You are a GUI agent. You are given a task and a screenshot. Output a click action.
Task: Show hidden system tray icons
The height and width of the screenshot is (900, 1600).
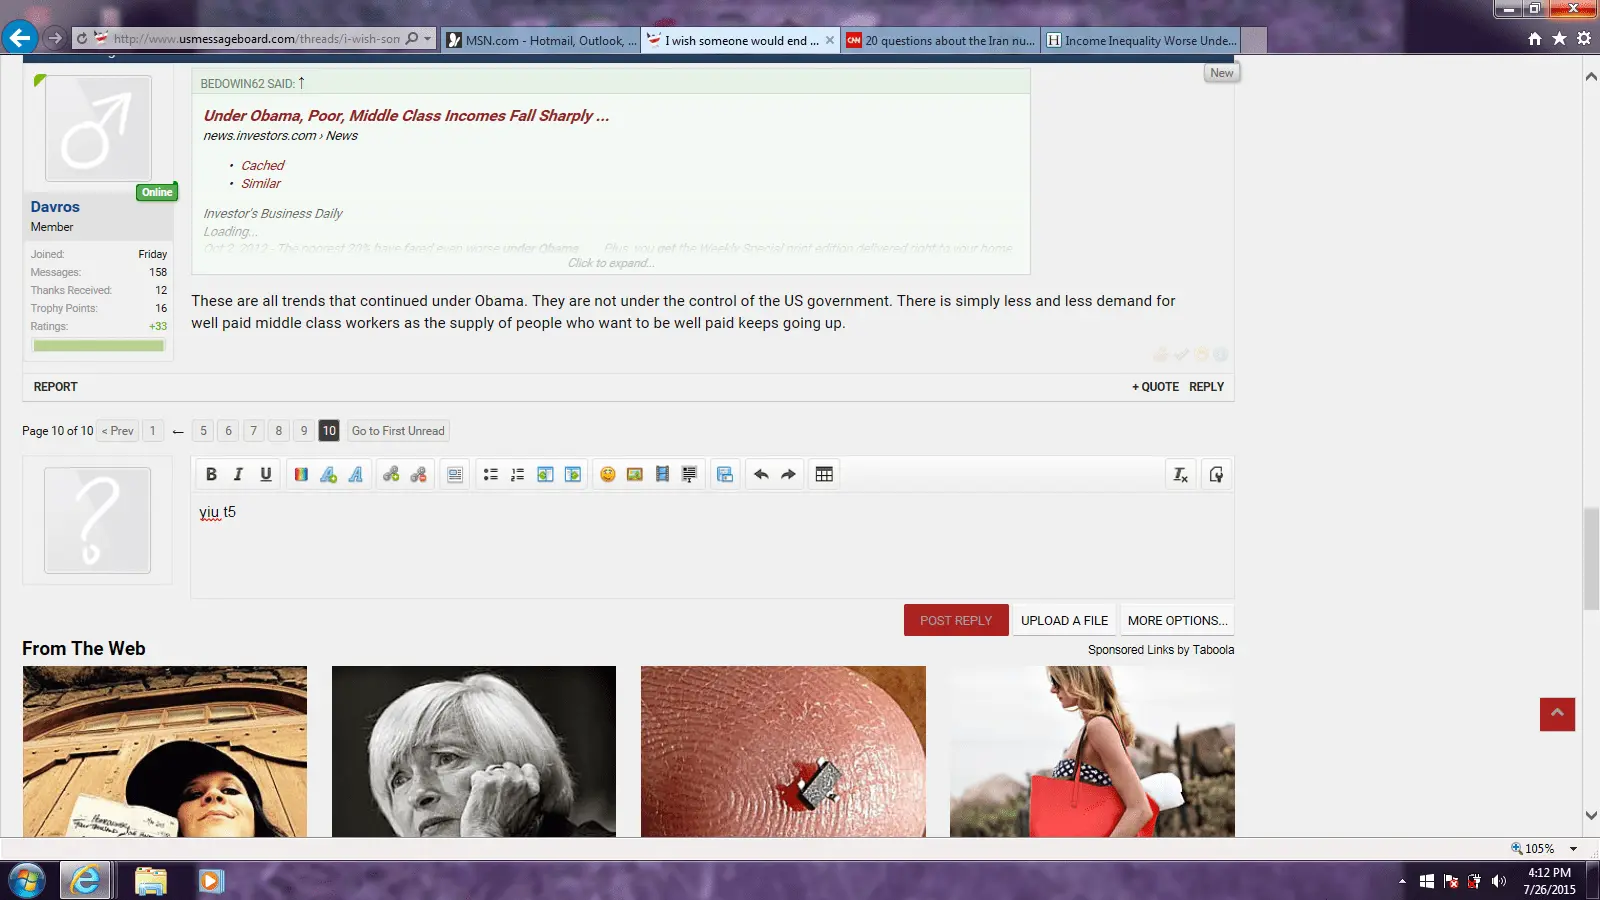[x=1402, y=881]
